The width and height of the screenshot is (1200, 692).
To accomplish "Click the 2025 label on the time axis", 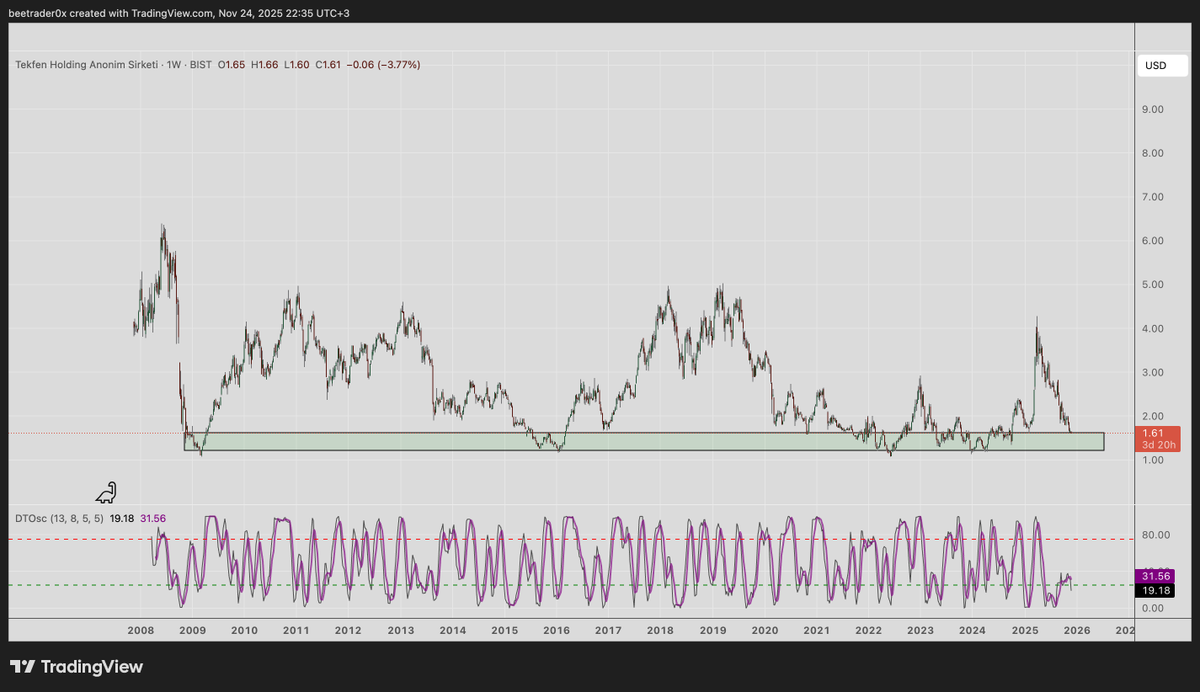I will coord(1024,631).
